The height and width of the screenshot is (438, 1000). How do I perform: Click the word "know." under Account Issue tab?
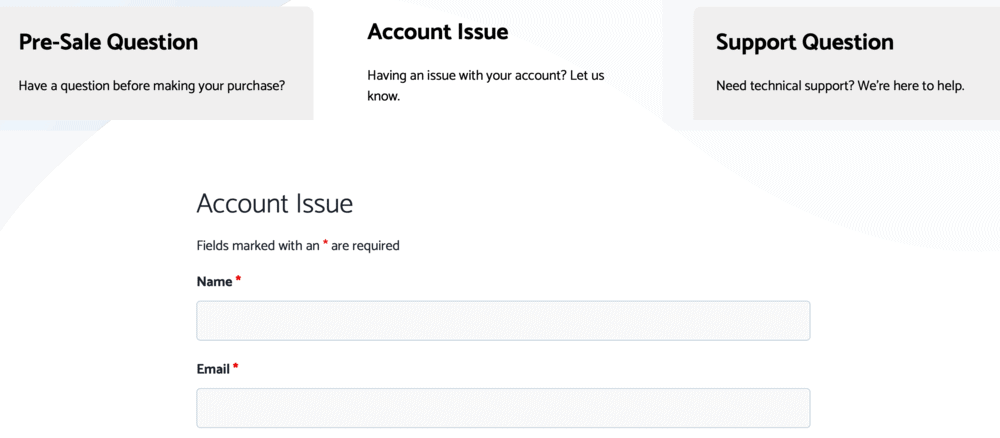click(x=384, y=97)
